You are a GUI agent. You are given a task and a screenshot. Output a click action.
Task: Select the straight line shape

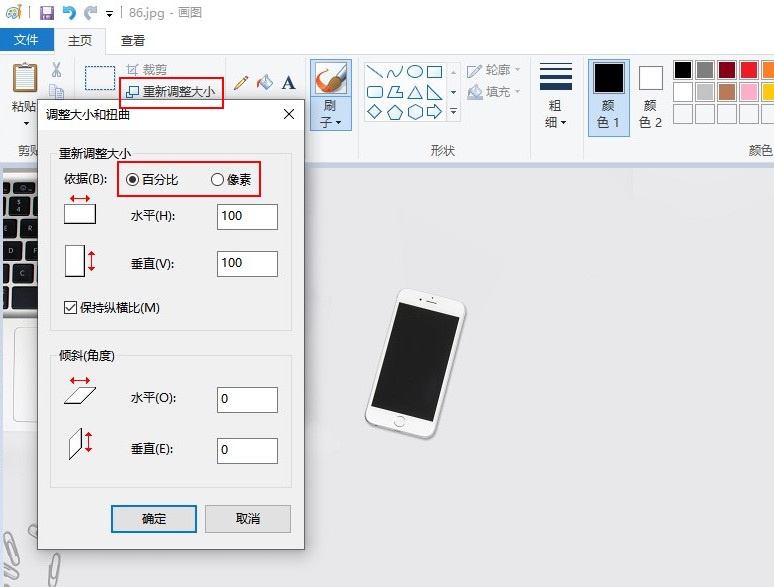pyautogui.click(x=375, y=72)
